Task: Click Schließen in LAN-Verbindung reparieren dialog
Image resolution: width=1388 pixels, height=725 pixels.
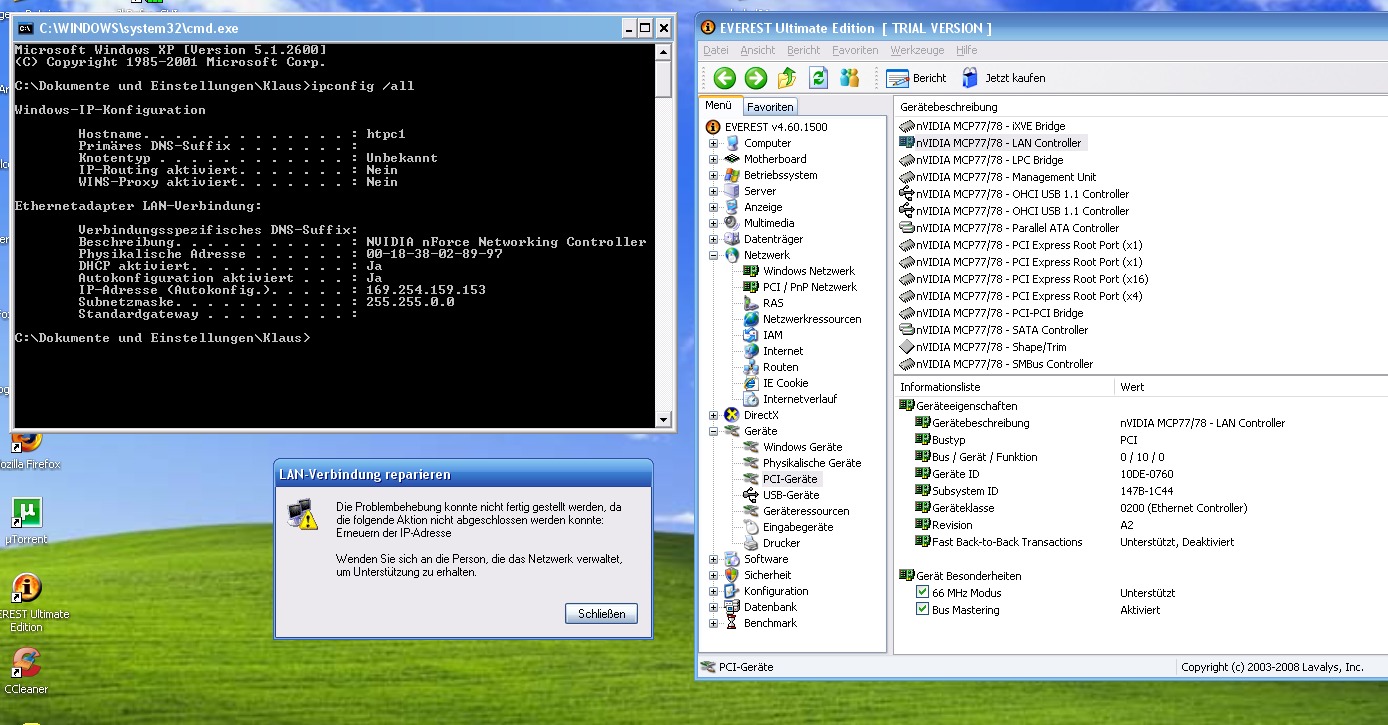Action: [x=602, y=614]
